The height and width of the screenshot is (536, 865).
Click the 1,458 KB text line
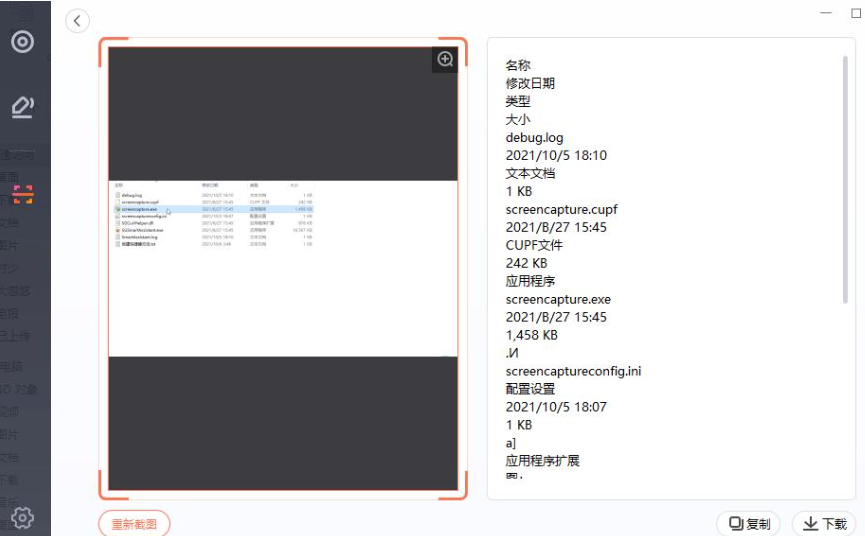pos(532,335)
